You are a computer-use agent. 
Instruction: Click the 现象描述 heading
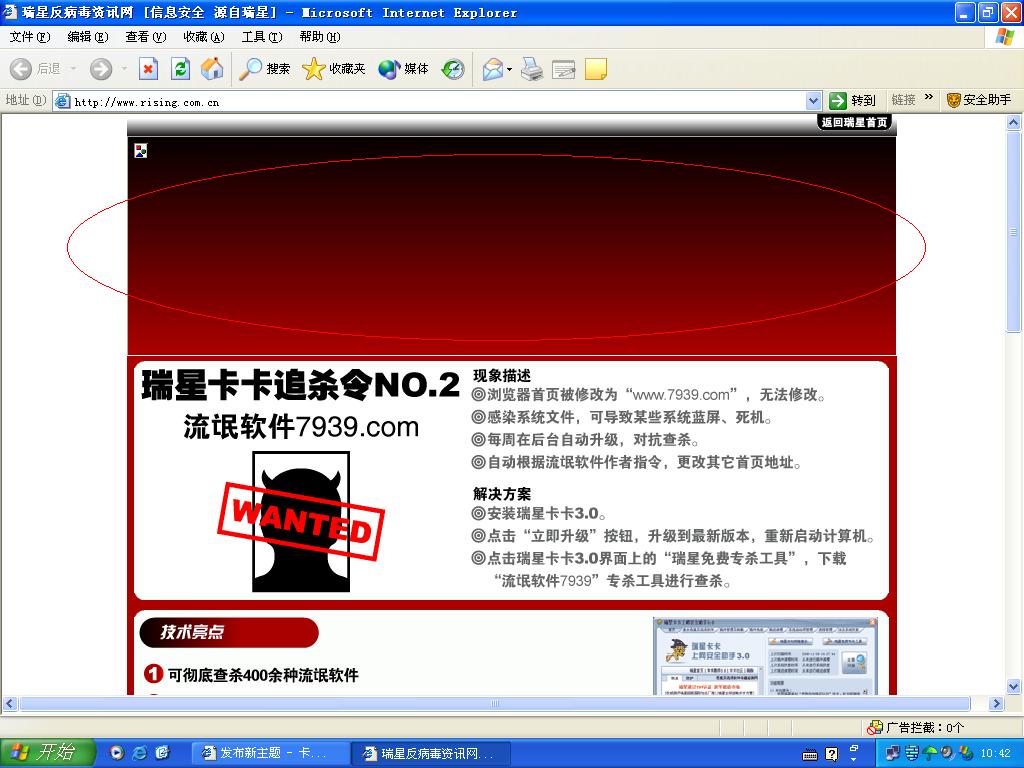[x=502, y=376]
